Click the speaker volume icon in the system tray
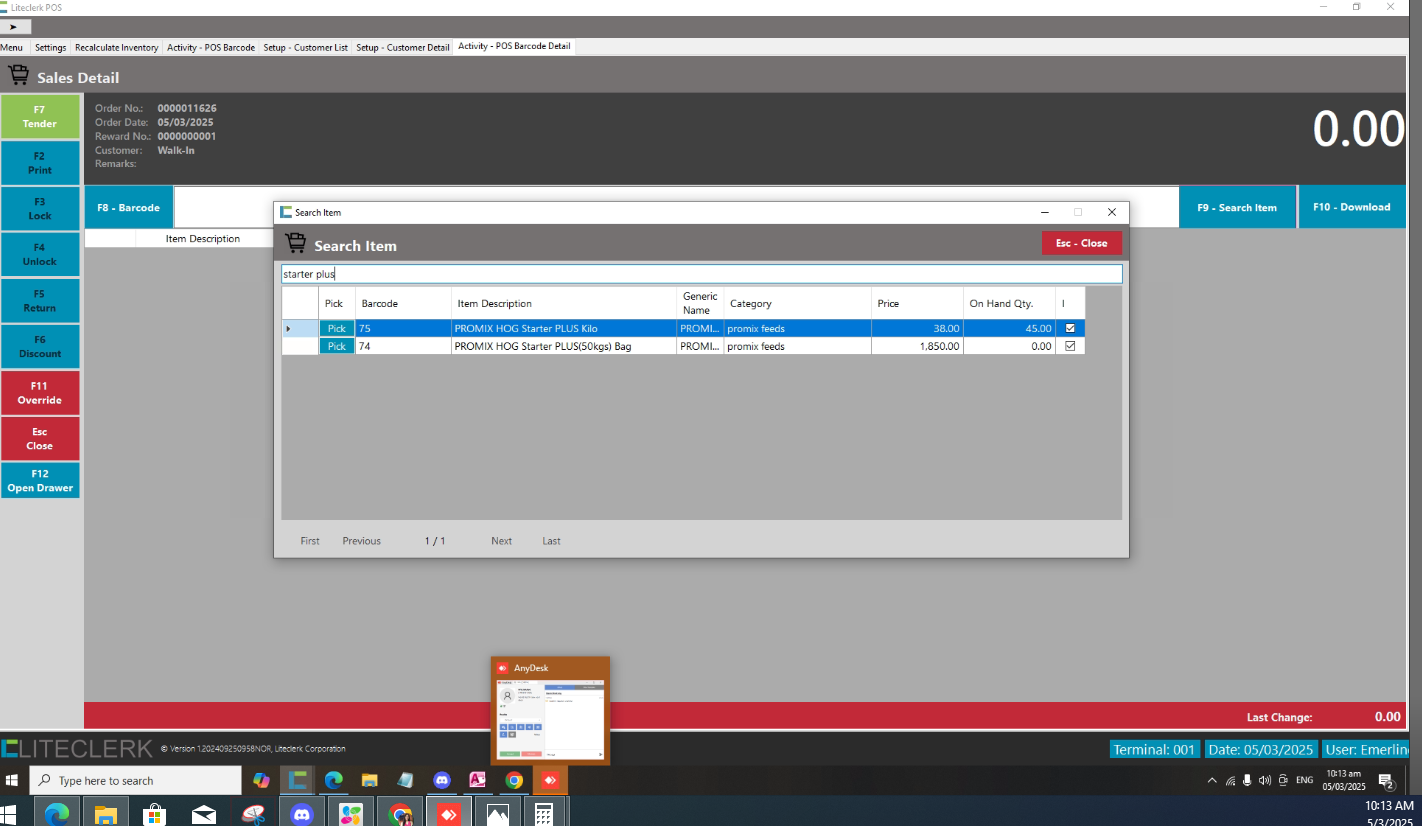The width and height of the screenshot is (1422, 826). [1264, 780]
